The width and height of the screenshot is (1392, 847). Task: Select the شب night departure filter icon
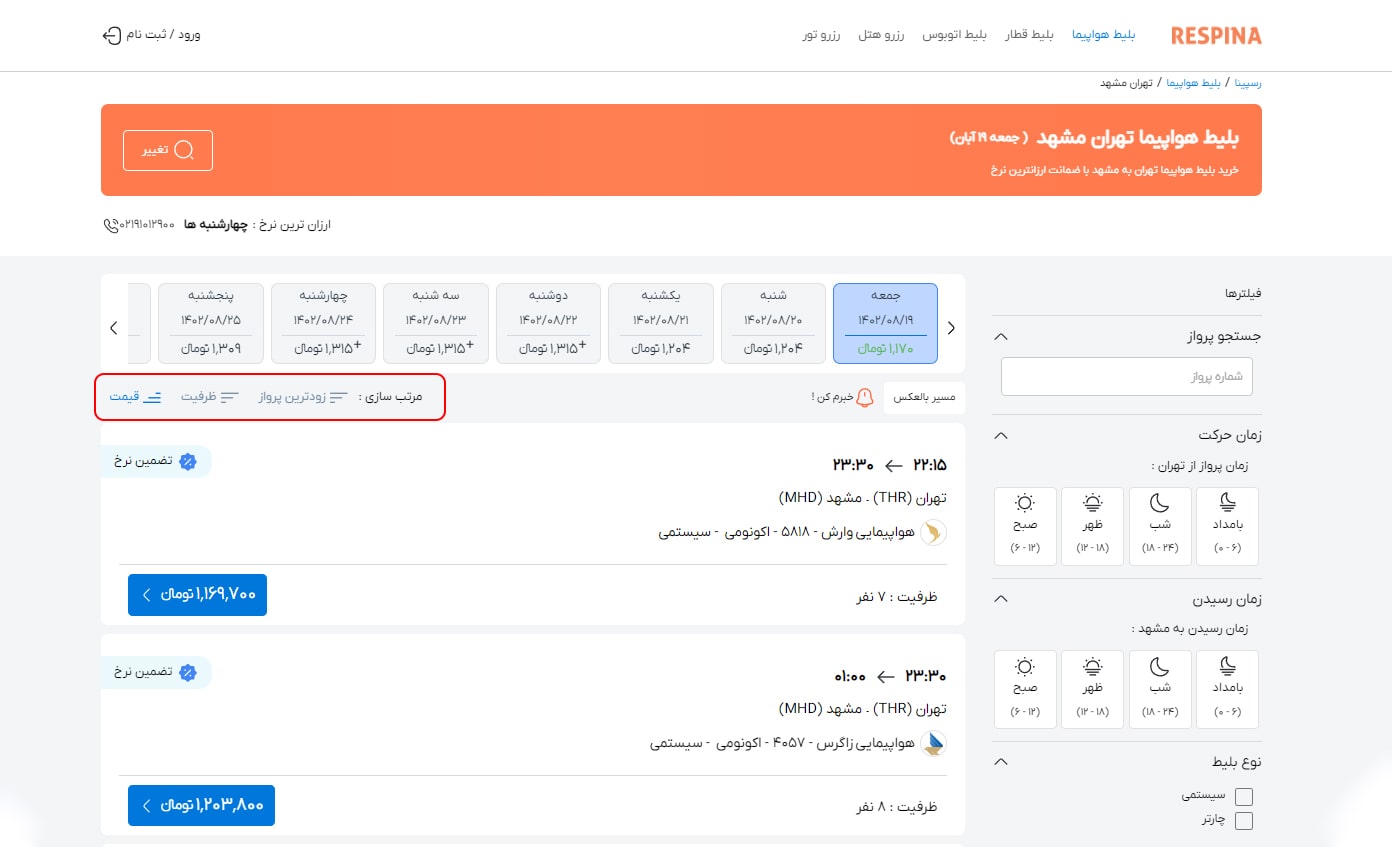click(x=1160, y=503)
